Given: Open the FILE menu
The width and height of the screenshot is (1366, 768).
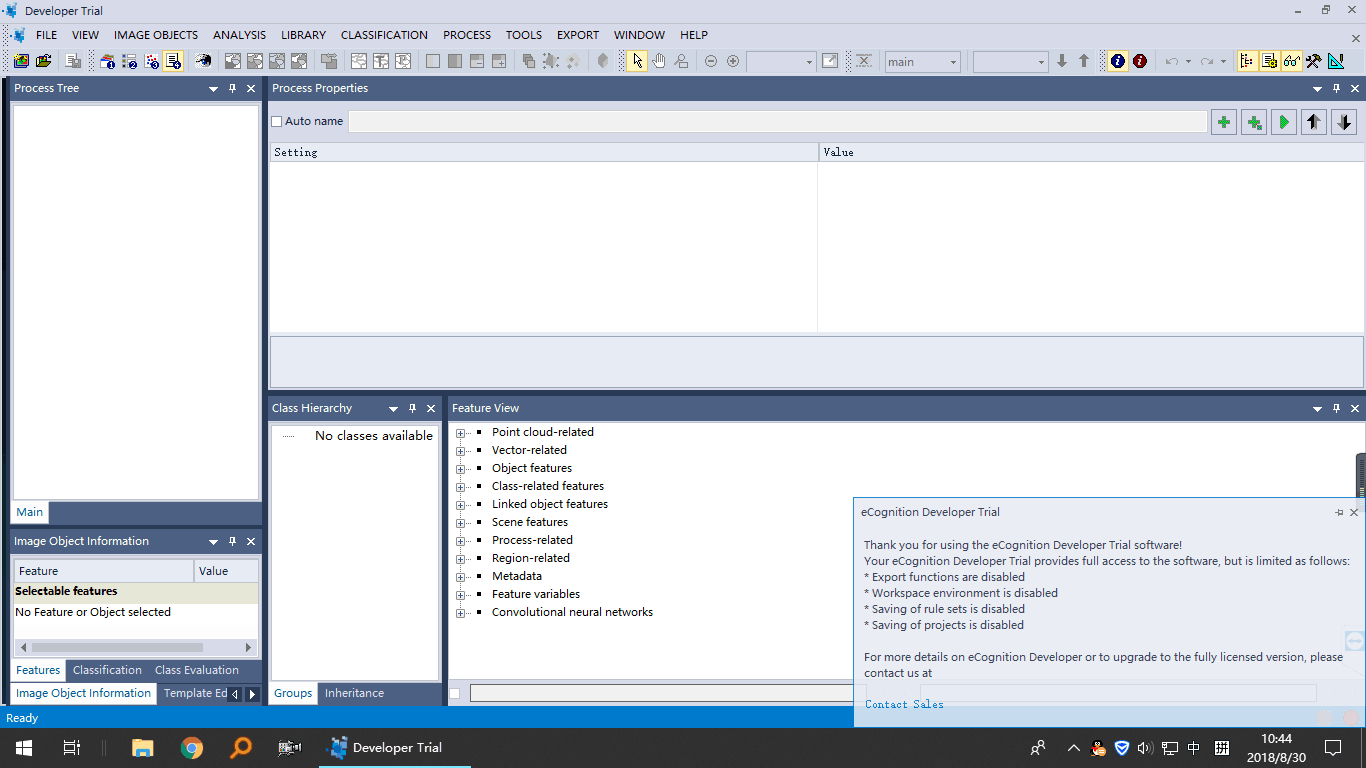Looking at the screenshot, I should [x=46, y=35].
